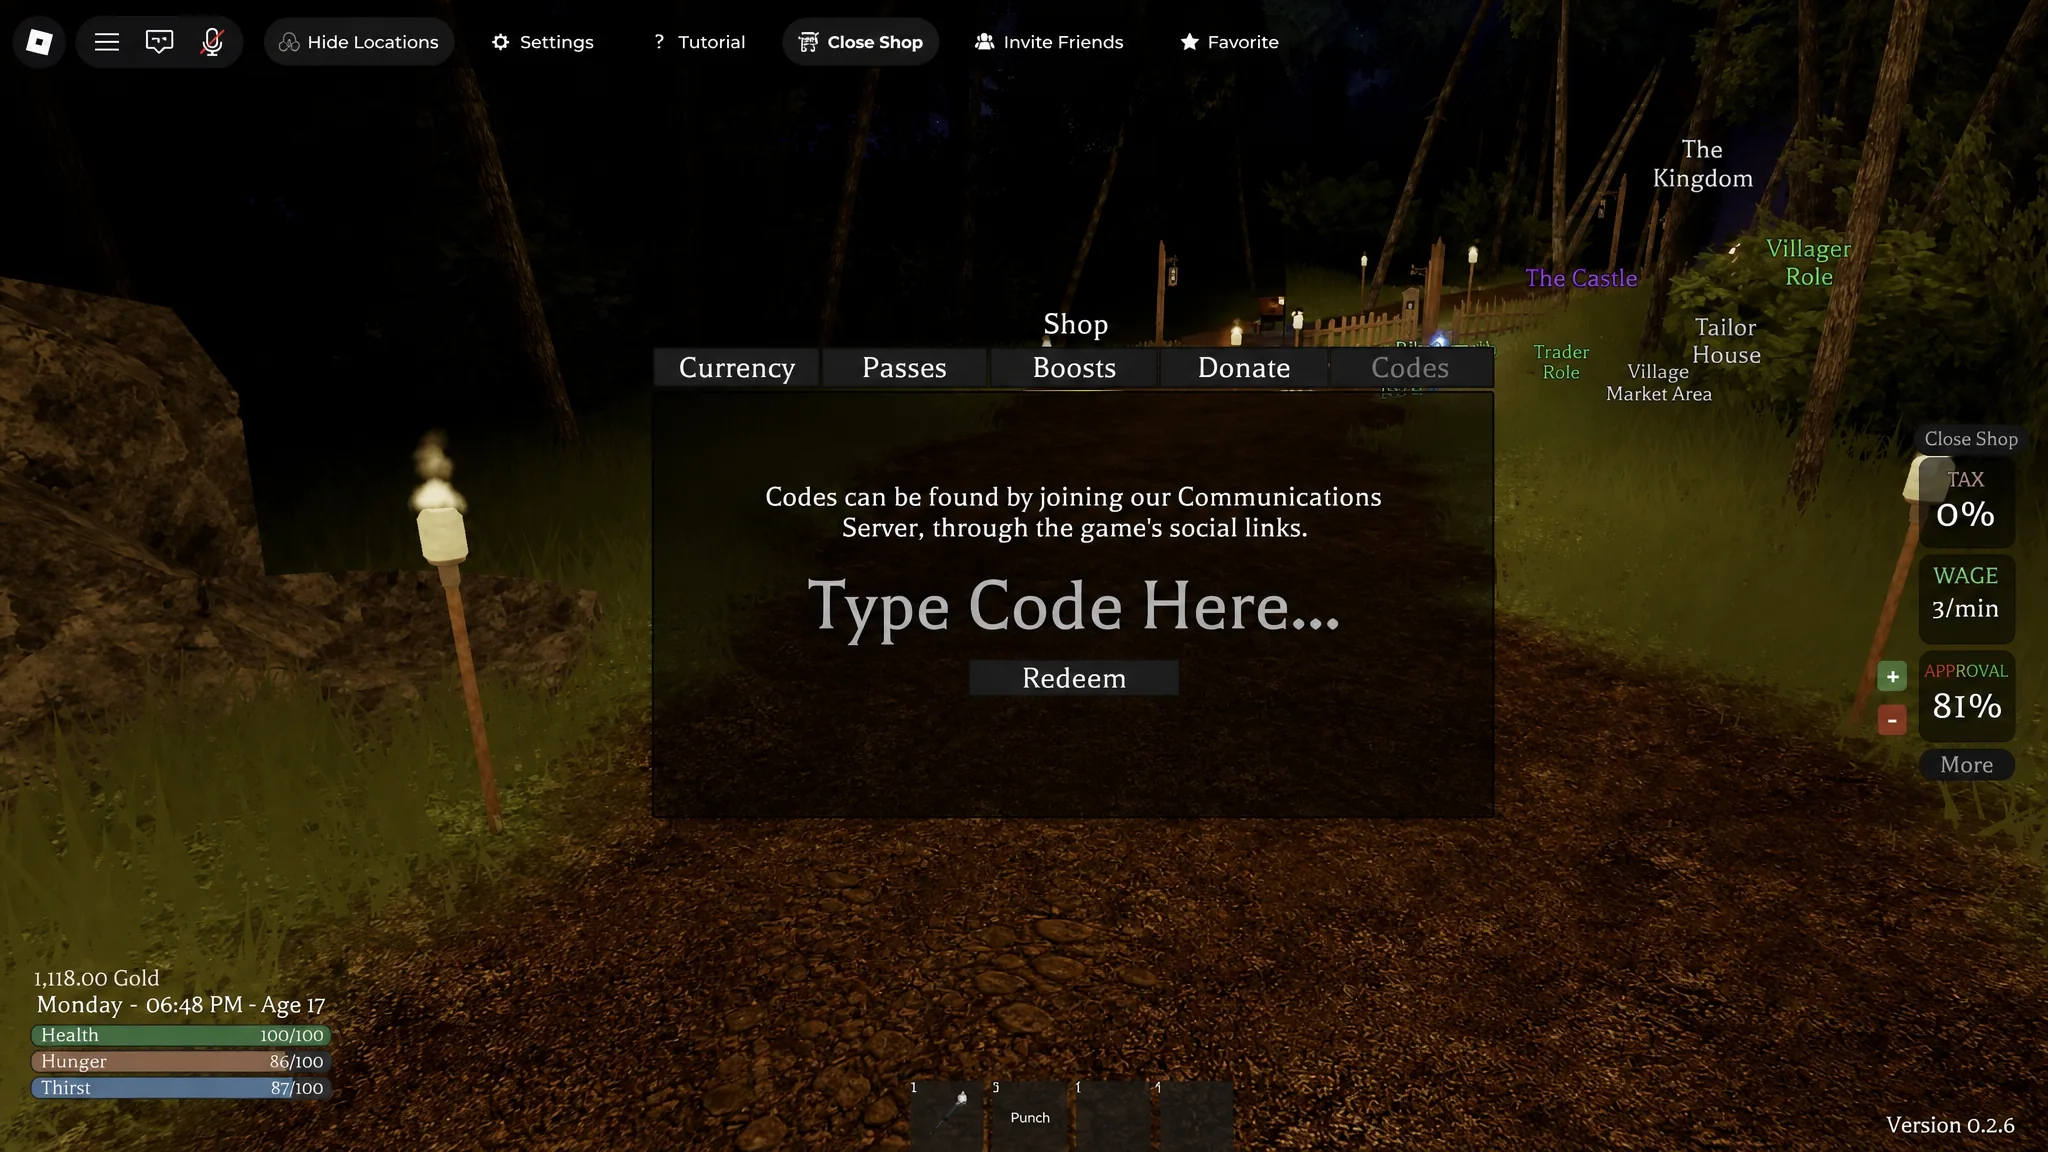
Task: Click the binoculars icon in Hide Locations
Action: [289, 42]
